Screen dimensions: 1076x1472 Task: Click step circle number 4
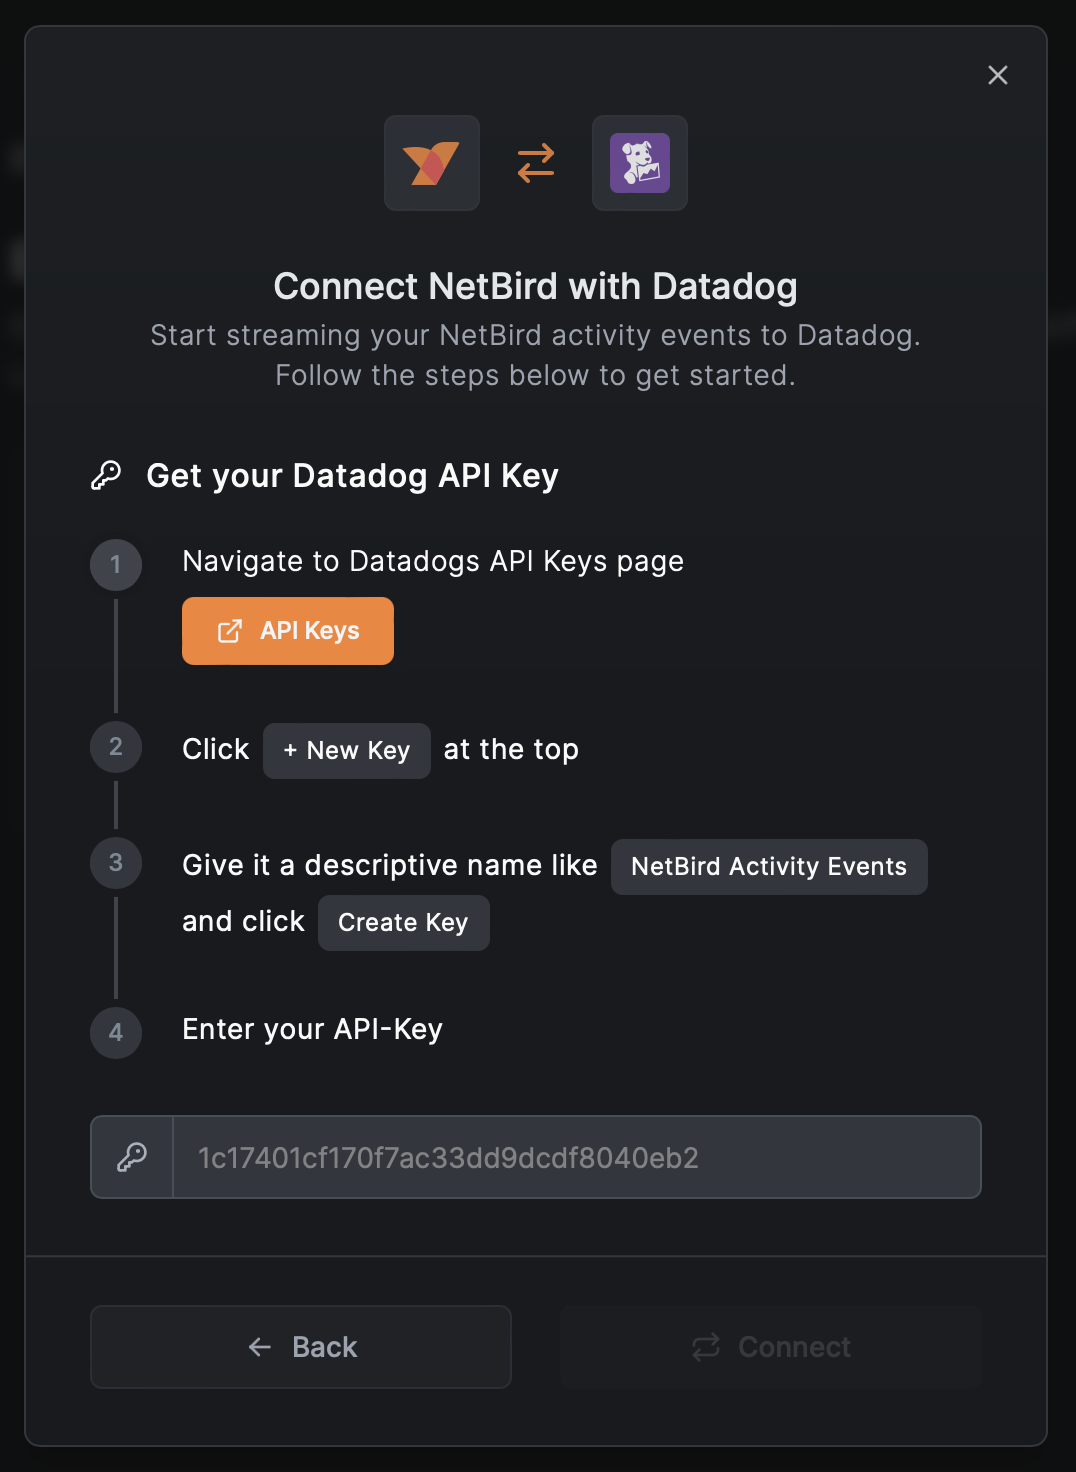tap(116, 1033)
